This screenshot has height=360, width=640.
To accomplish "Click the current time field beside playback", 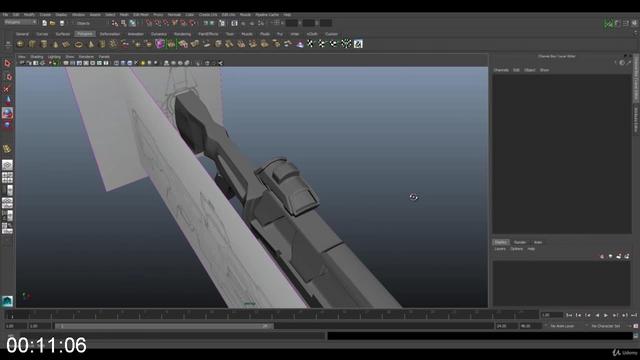I will point(551,315).
